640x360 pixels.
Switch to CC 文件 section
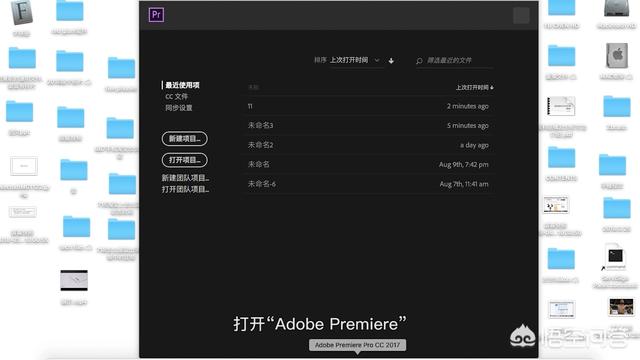(176, 96)
